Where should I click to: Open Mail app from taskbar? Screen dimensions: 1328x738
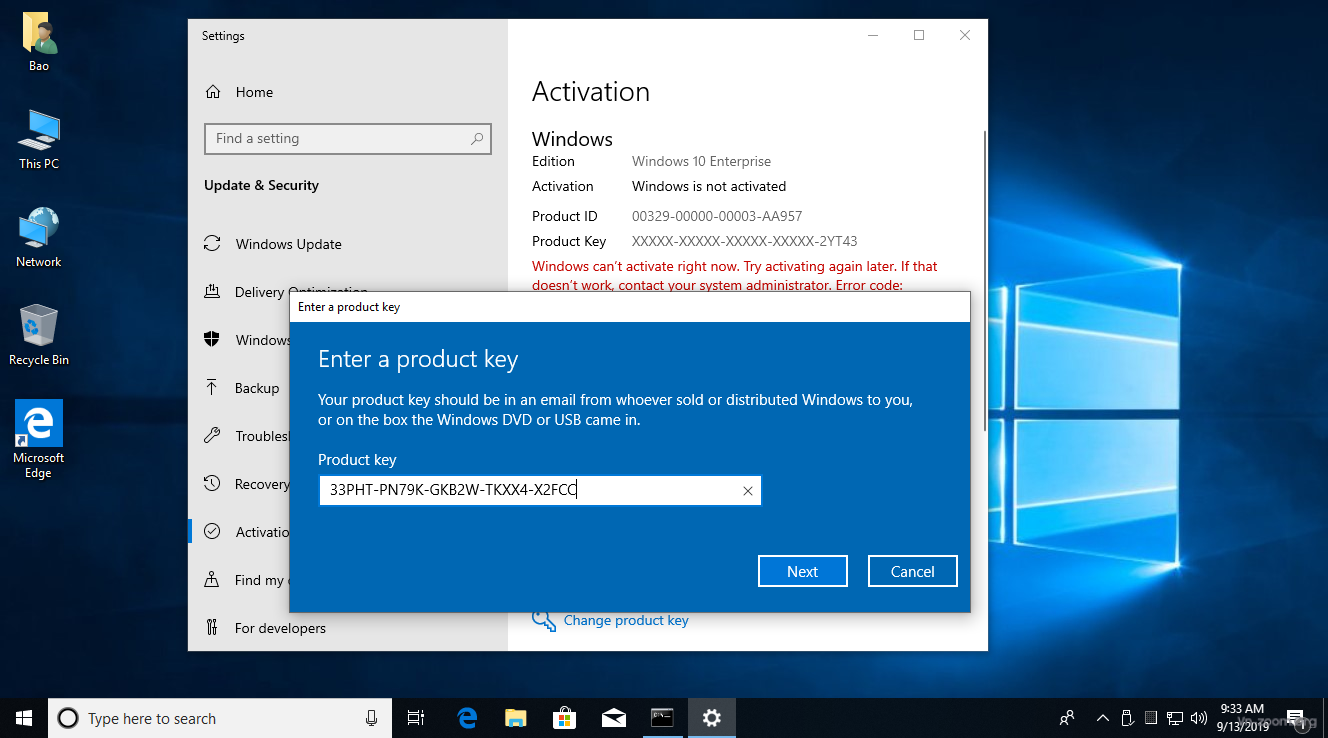click(x=614, y=718)
